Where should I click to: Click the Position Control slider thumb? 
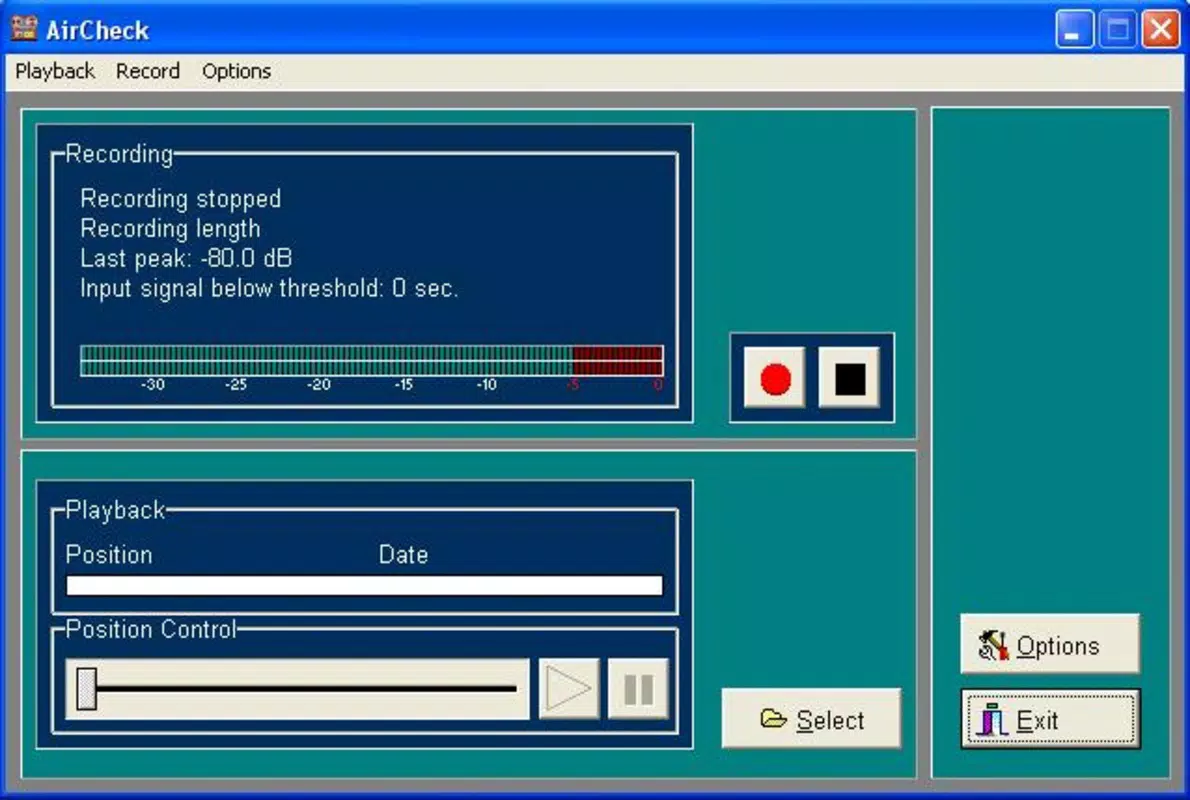coord(87,689)
